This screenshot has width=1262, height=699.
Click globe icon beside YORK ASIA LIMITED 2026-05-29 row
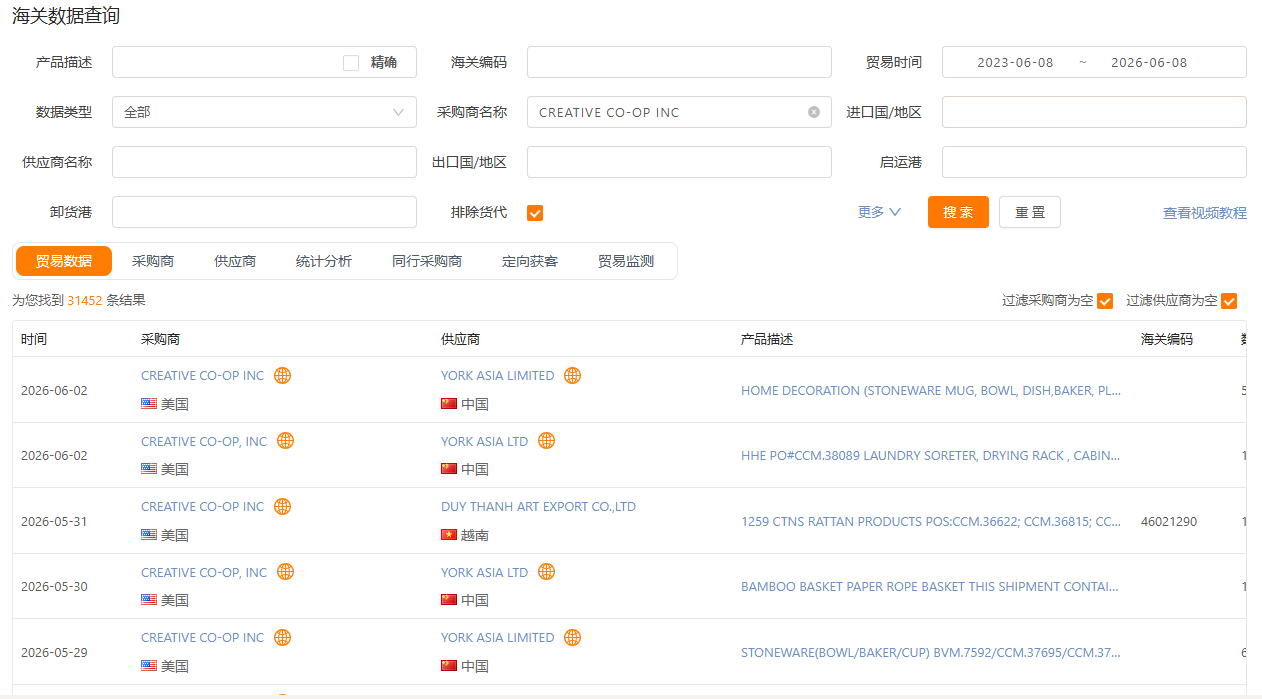(x=572, y=637)
